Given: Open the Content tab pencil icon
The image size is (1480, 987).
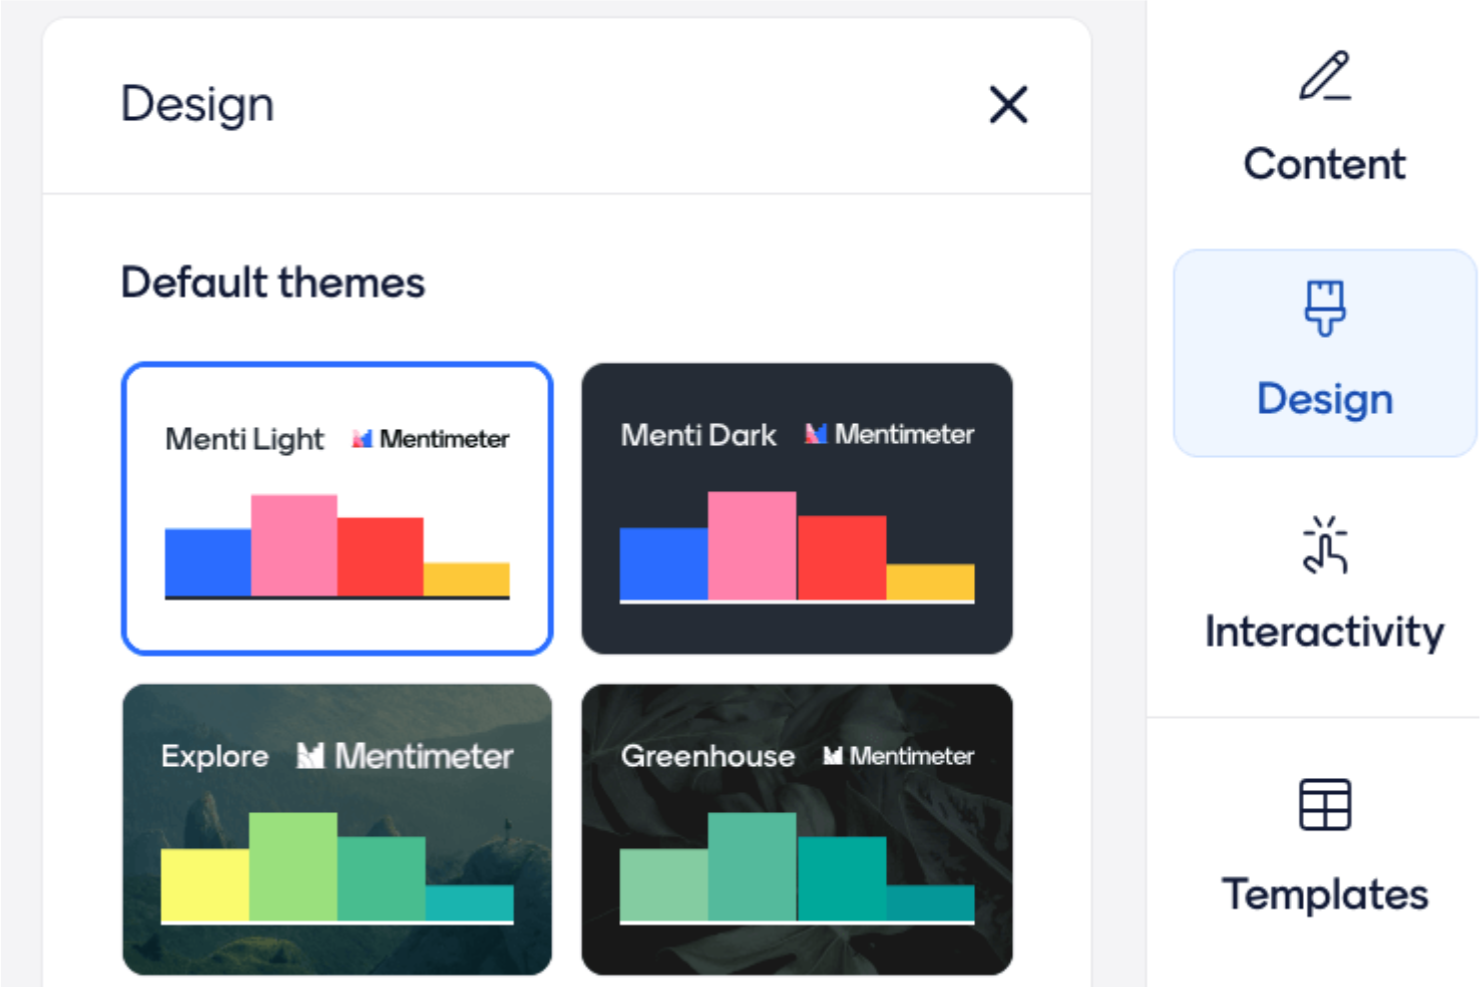Looking at the screenshot, I should pyautogui.click(x=1325, y=75).
